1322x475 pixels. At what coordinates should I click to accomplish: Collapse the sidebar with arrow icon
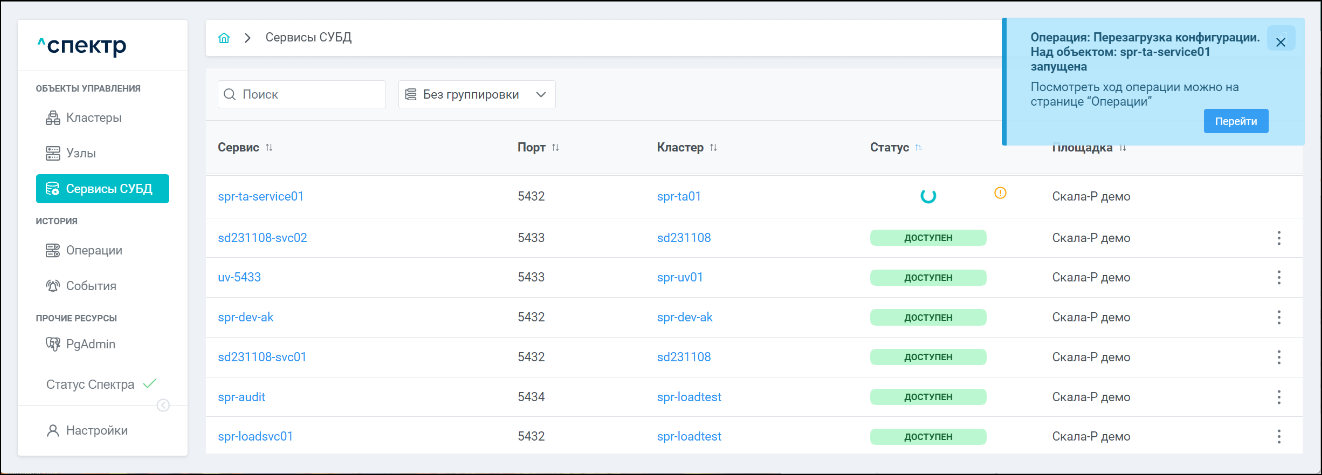[x=163, y=405]
